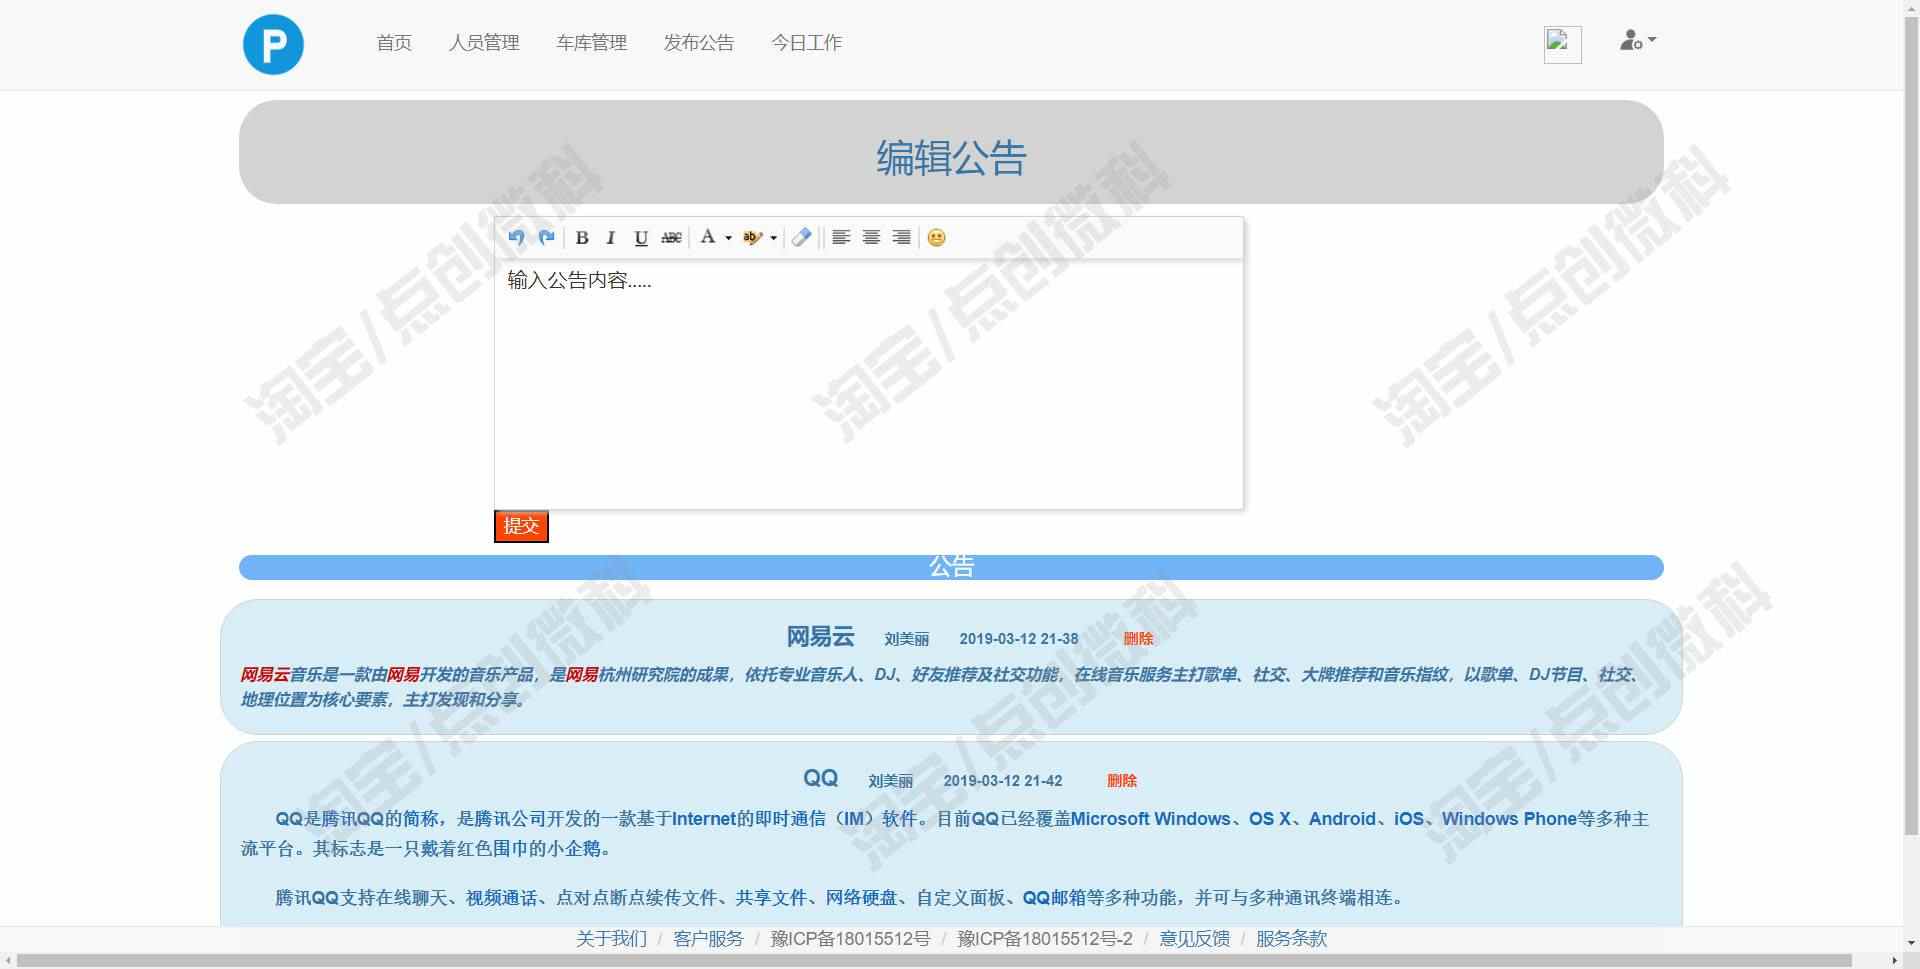The width and height of the screenshot is (1920, 969).
Task: Open 今日工作 menu item
Action: tap(807, 43)
